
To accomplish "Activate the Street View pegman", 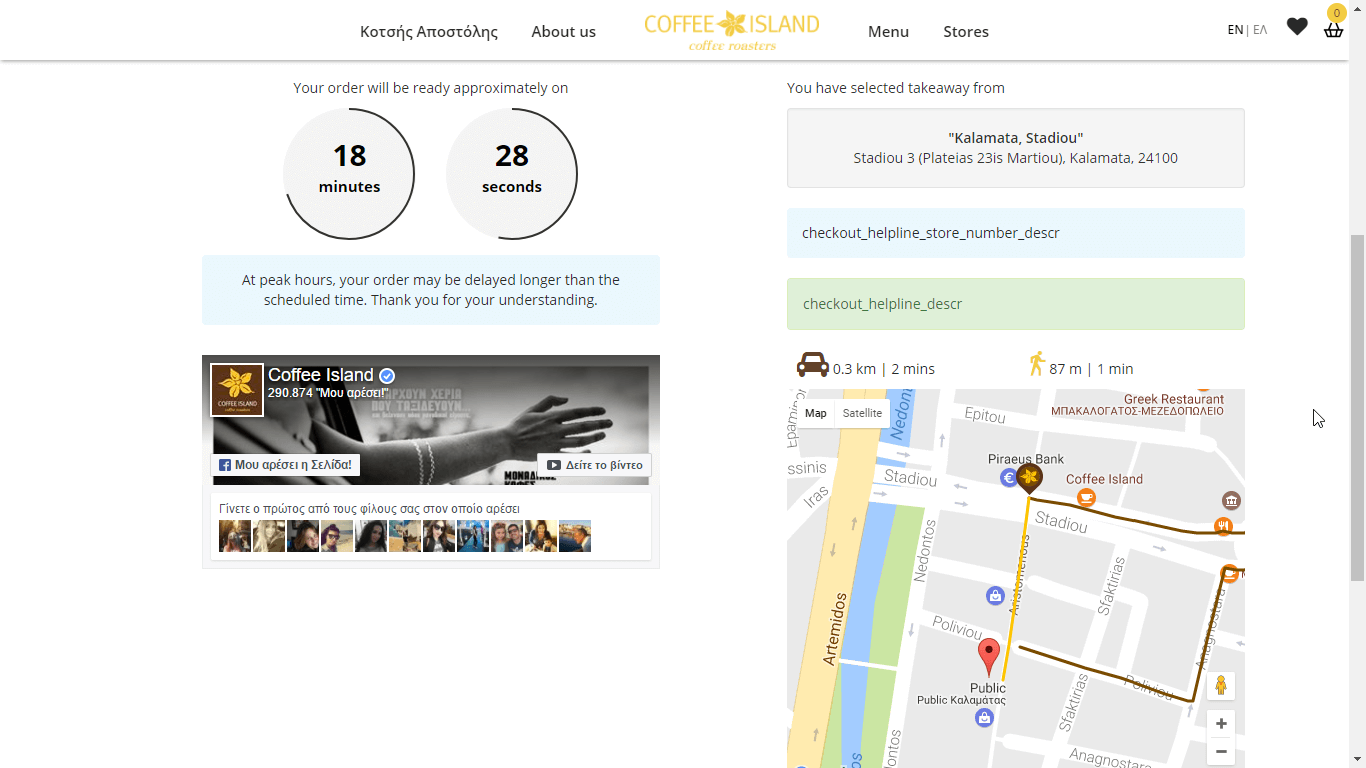I will tap(1221, 686).
